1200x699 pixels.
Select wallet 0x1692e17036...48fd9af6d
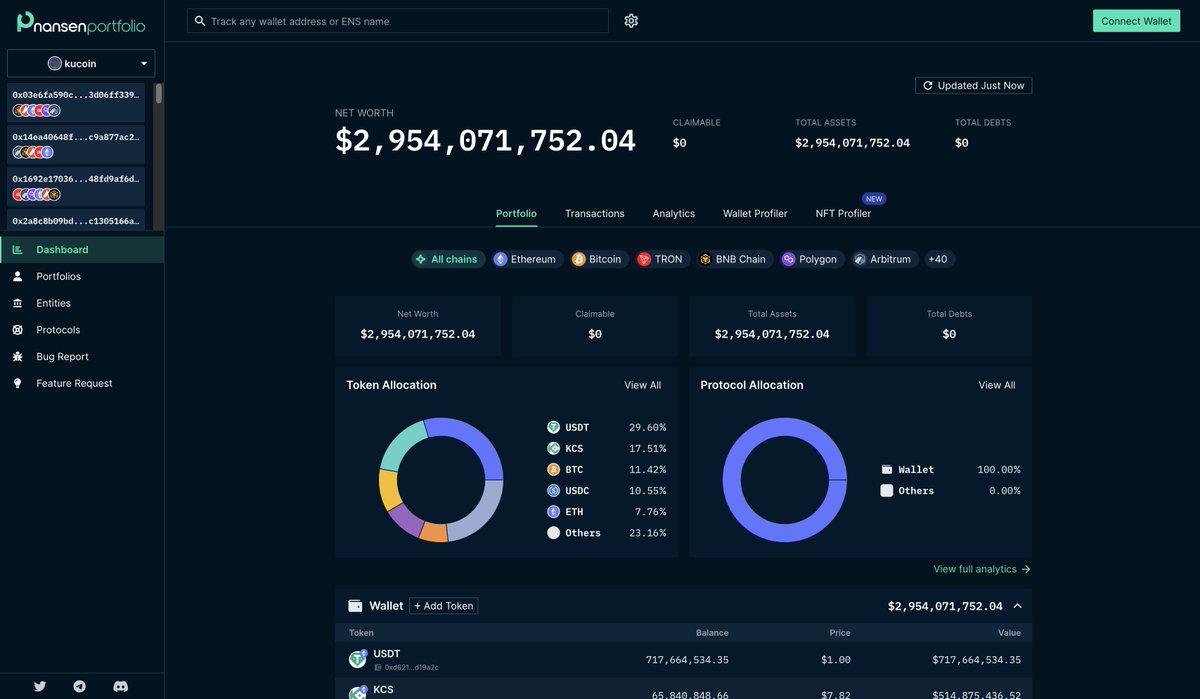76,186
